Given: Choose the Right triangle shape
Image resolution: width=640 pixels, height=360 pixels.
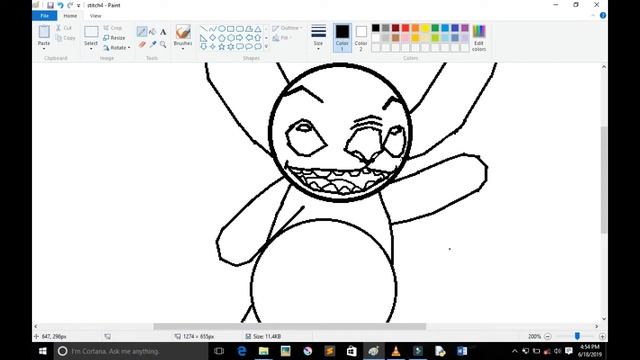Looking at the screenshot, I should tap(204, 38).
